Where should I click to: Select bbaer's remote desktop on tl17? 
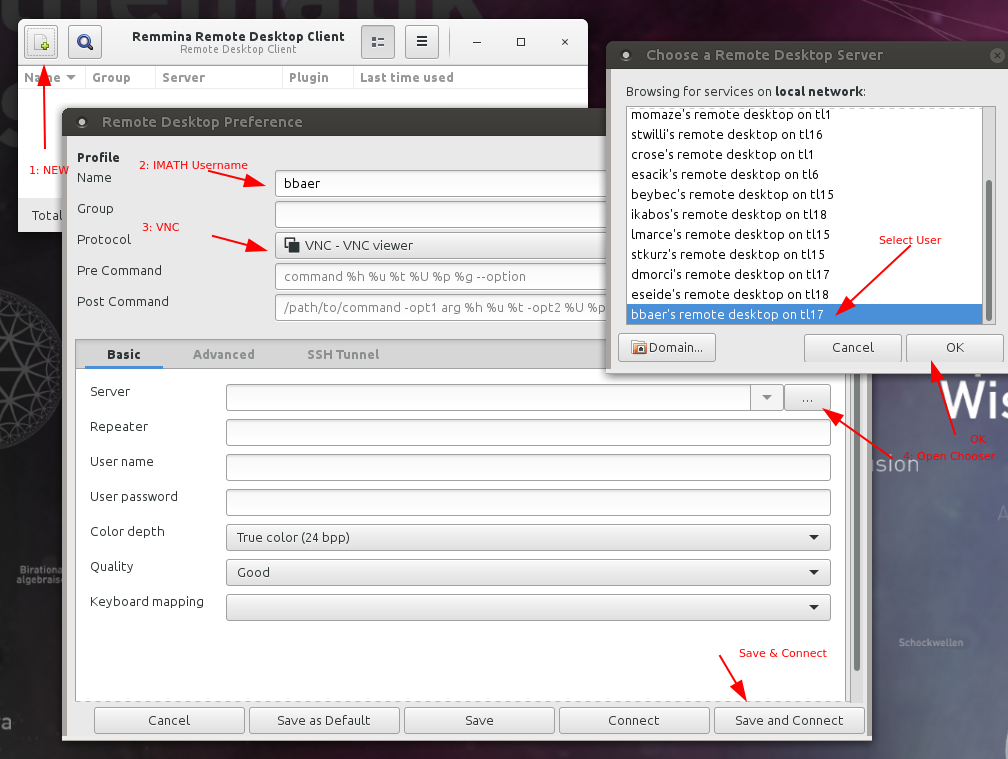pyautogui.click(x=804, y=314)
